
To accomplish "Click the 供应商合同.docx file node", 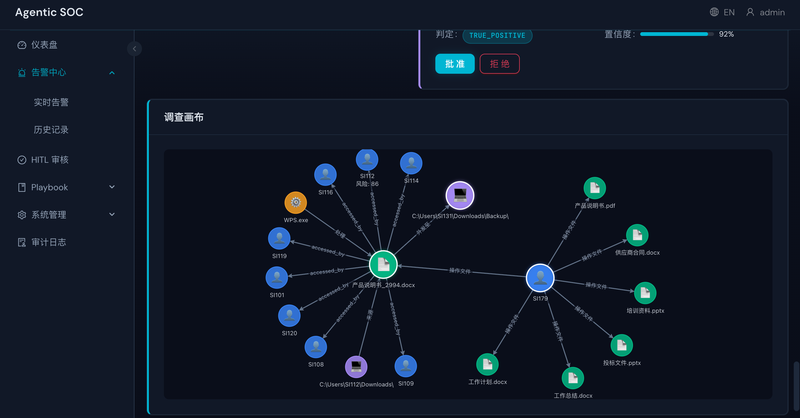I will tap(637, 235).
